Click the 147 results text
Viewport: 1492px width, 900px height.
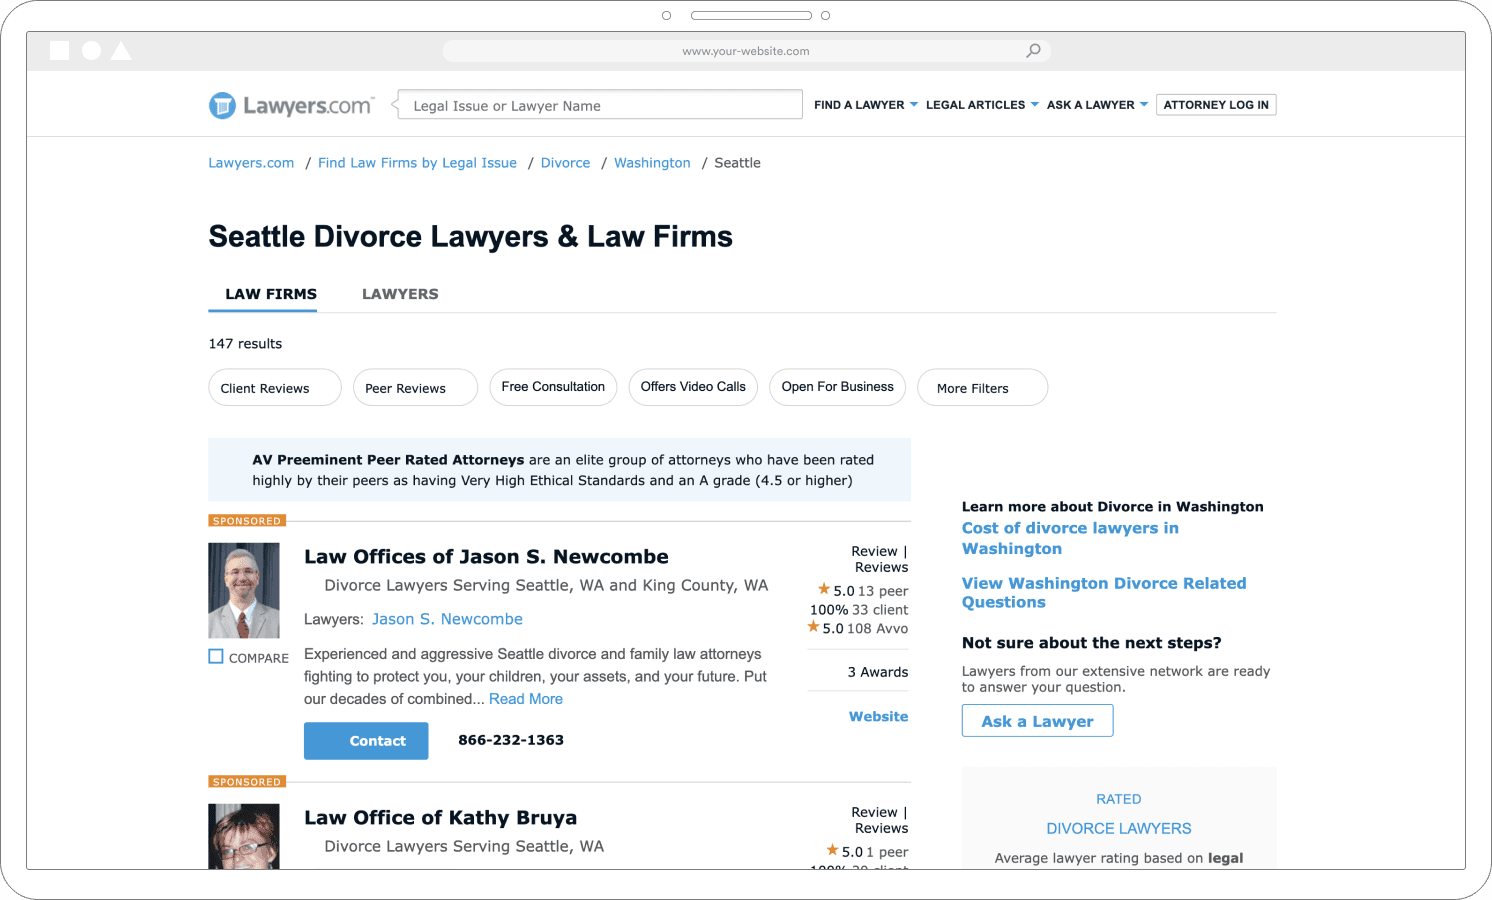pos(245,343)
